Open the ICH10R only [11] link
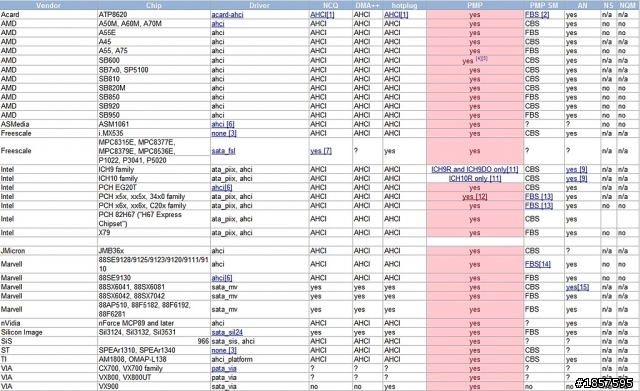 [x=475, y=179]
